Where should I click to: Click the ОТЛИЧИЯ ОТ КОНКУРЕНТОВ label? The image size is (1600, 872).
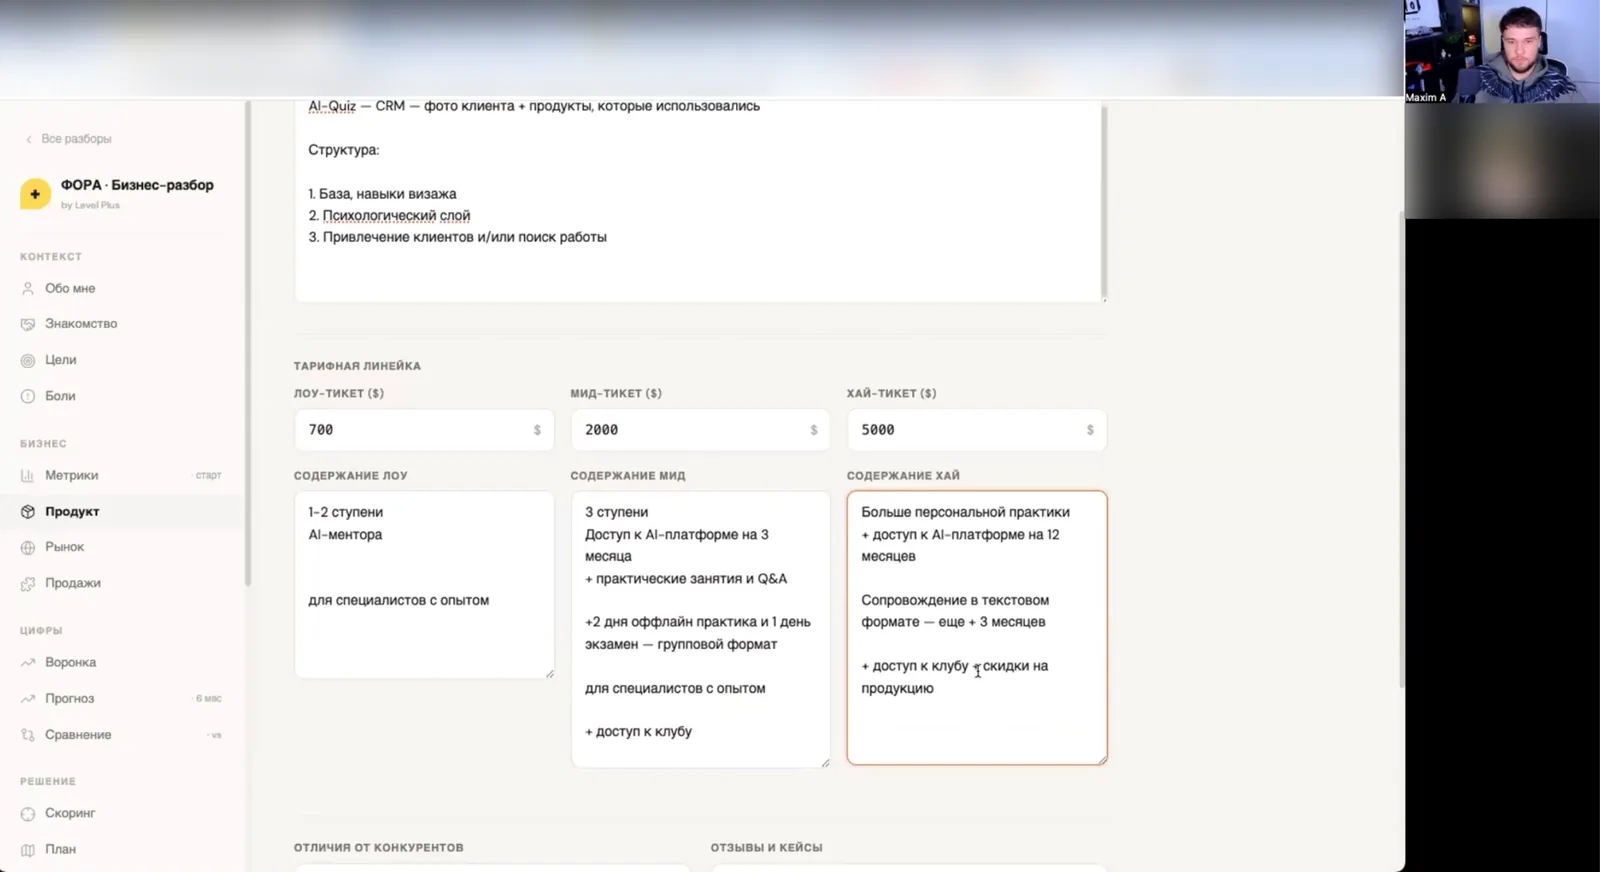pos(379,847)
